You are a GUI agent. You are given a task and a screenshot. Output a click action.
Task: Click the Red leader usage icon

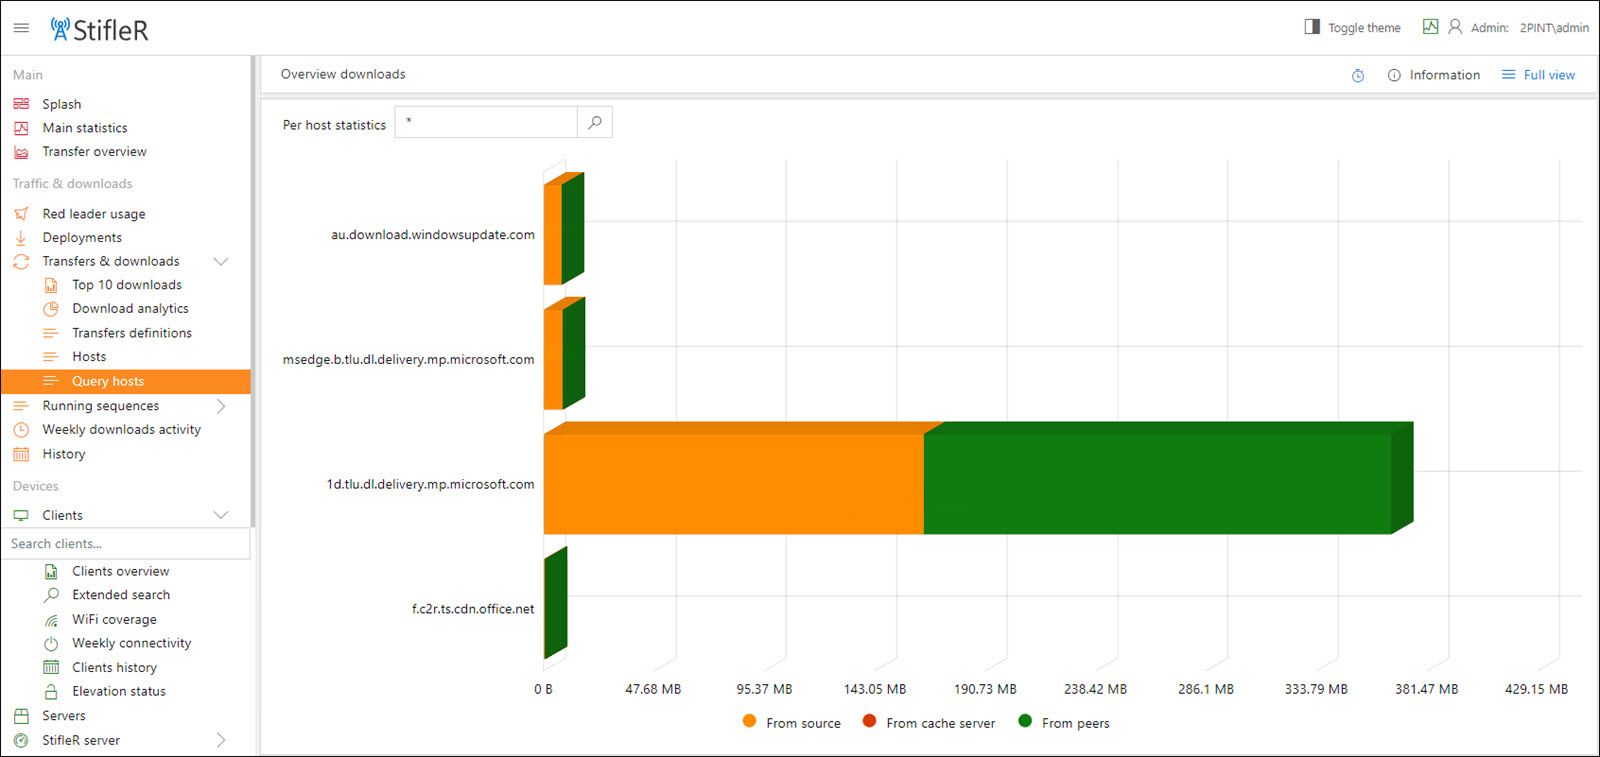pos(21,214)
